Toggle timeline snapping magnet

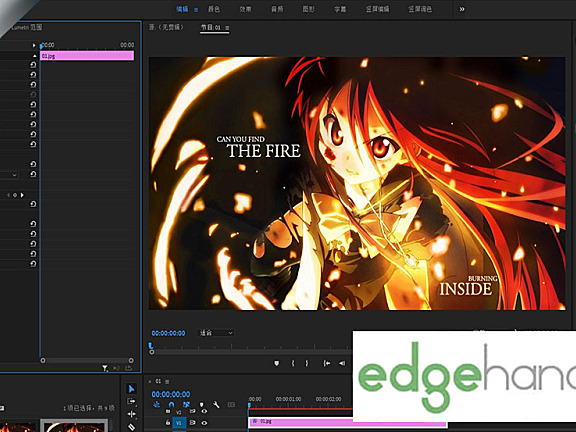pos(171,405)
